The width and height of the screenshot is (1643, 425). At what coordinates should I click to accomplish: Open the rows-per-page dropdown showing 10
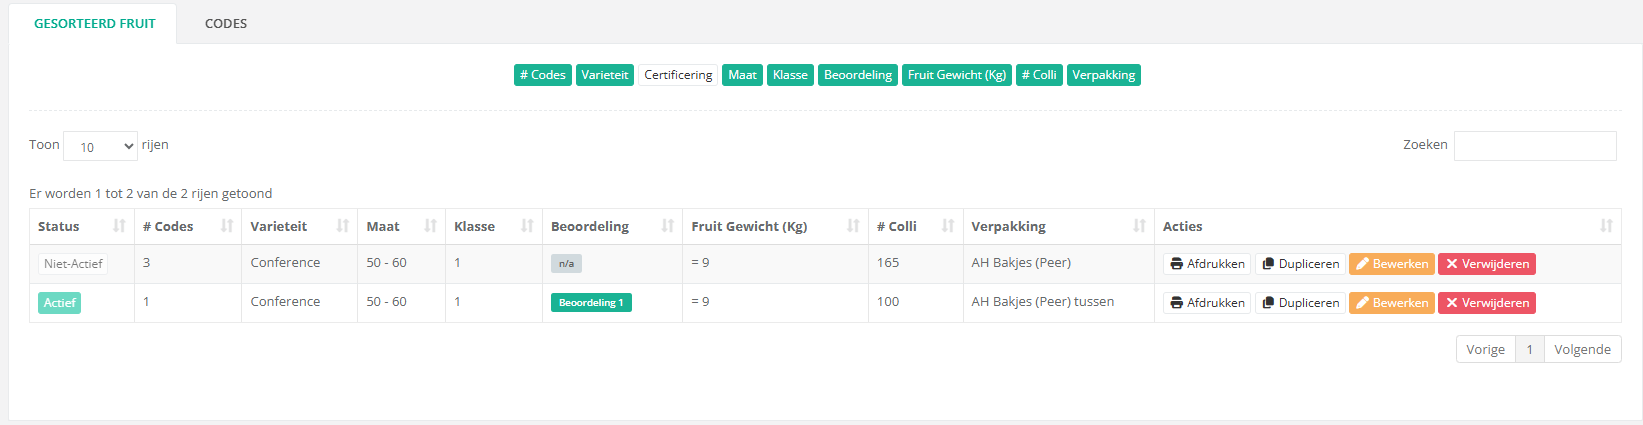pos(101,146)
